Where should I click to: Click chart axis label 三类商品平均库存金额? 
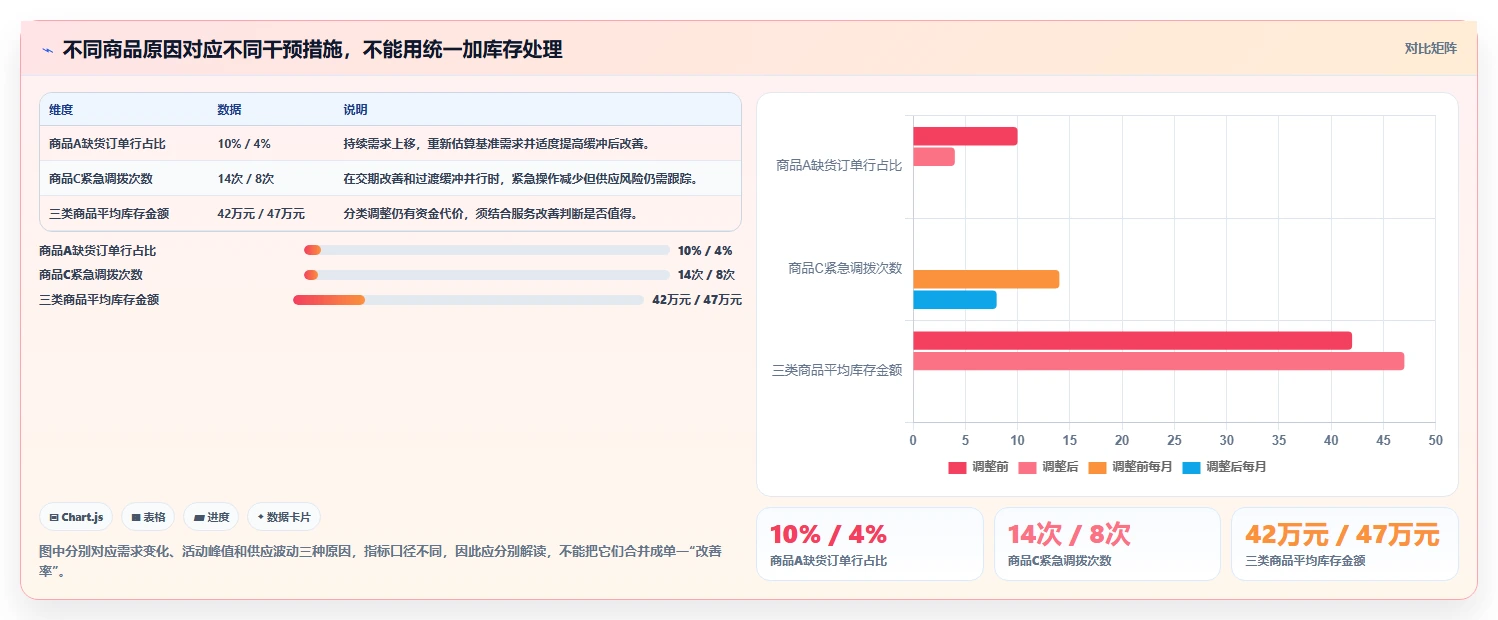(837, 370)
